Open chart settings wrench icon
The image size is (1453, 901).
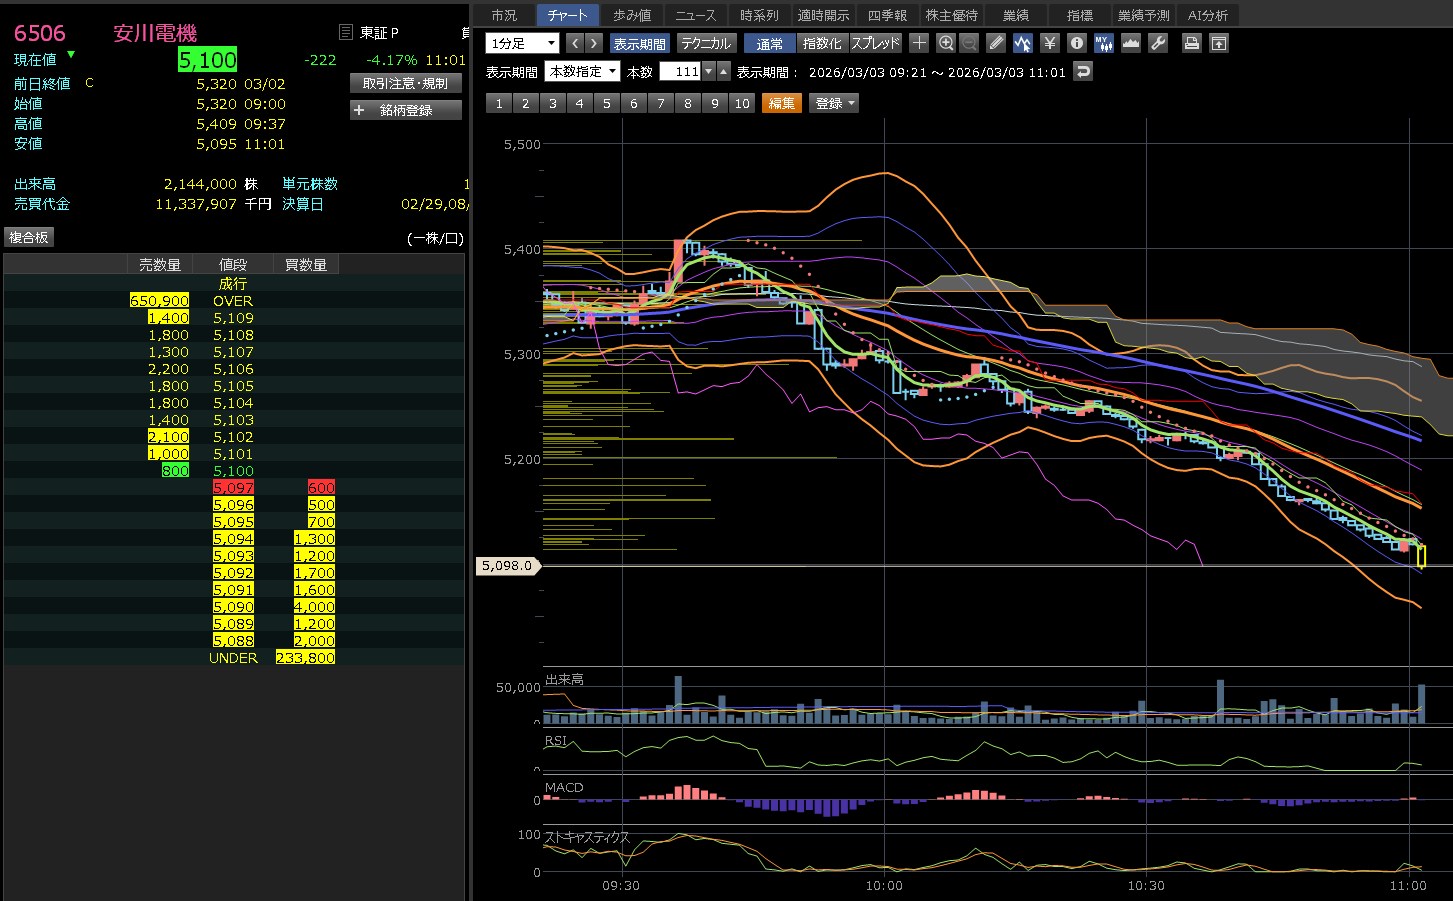1158,43
